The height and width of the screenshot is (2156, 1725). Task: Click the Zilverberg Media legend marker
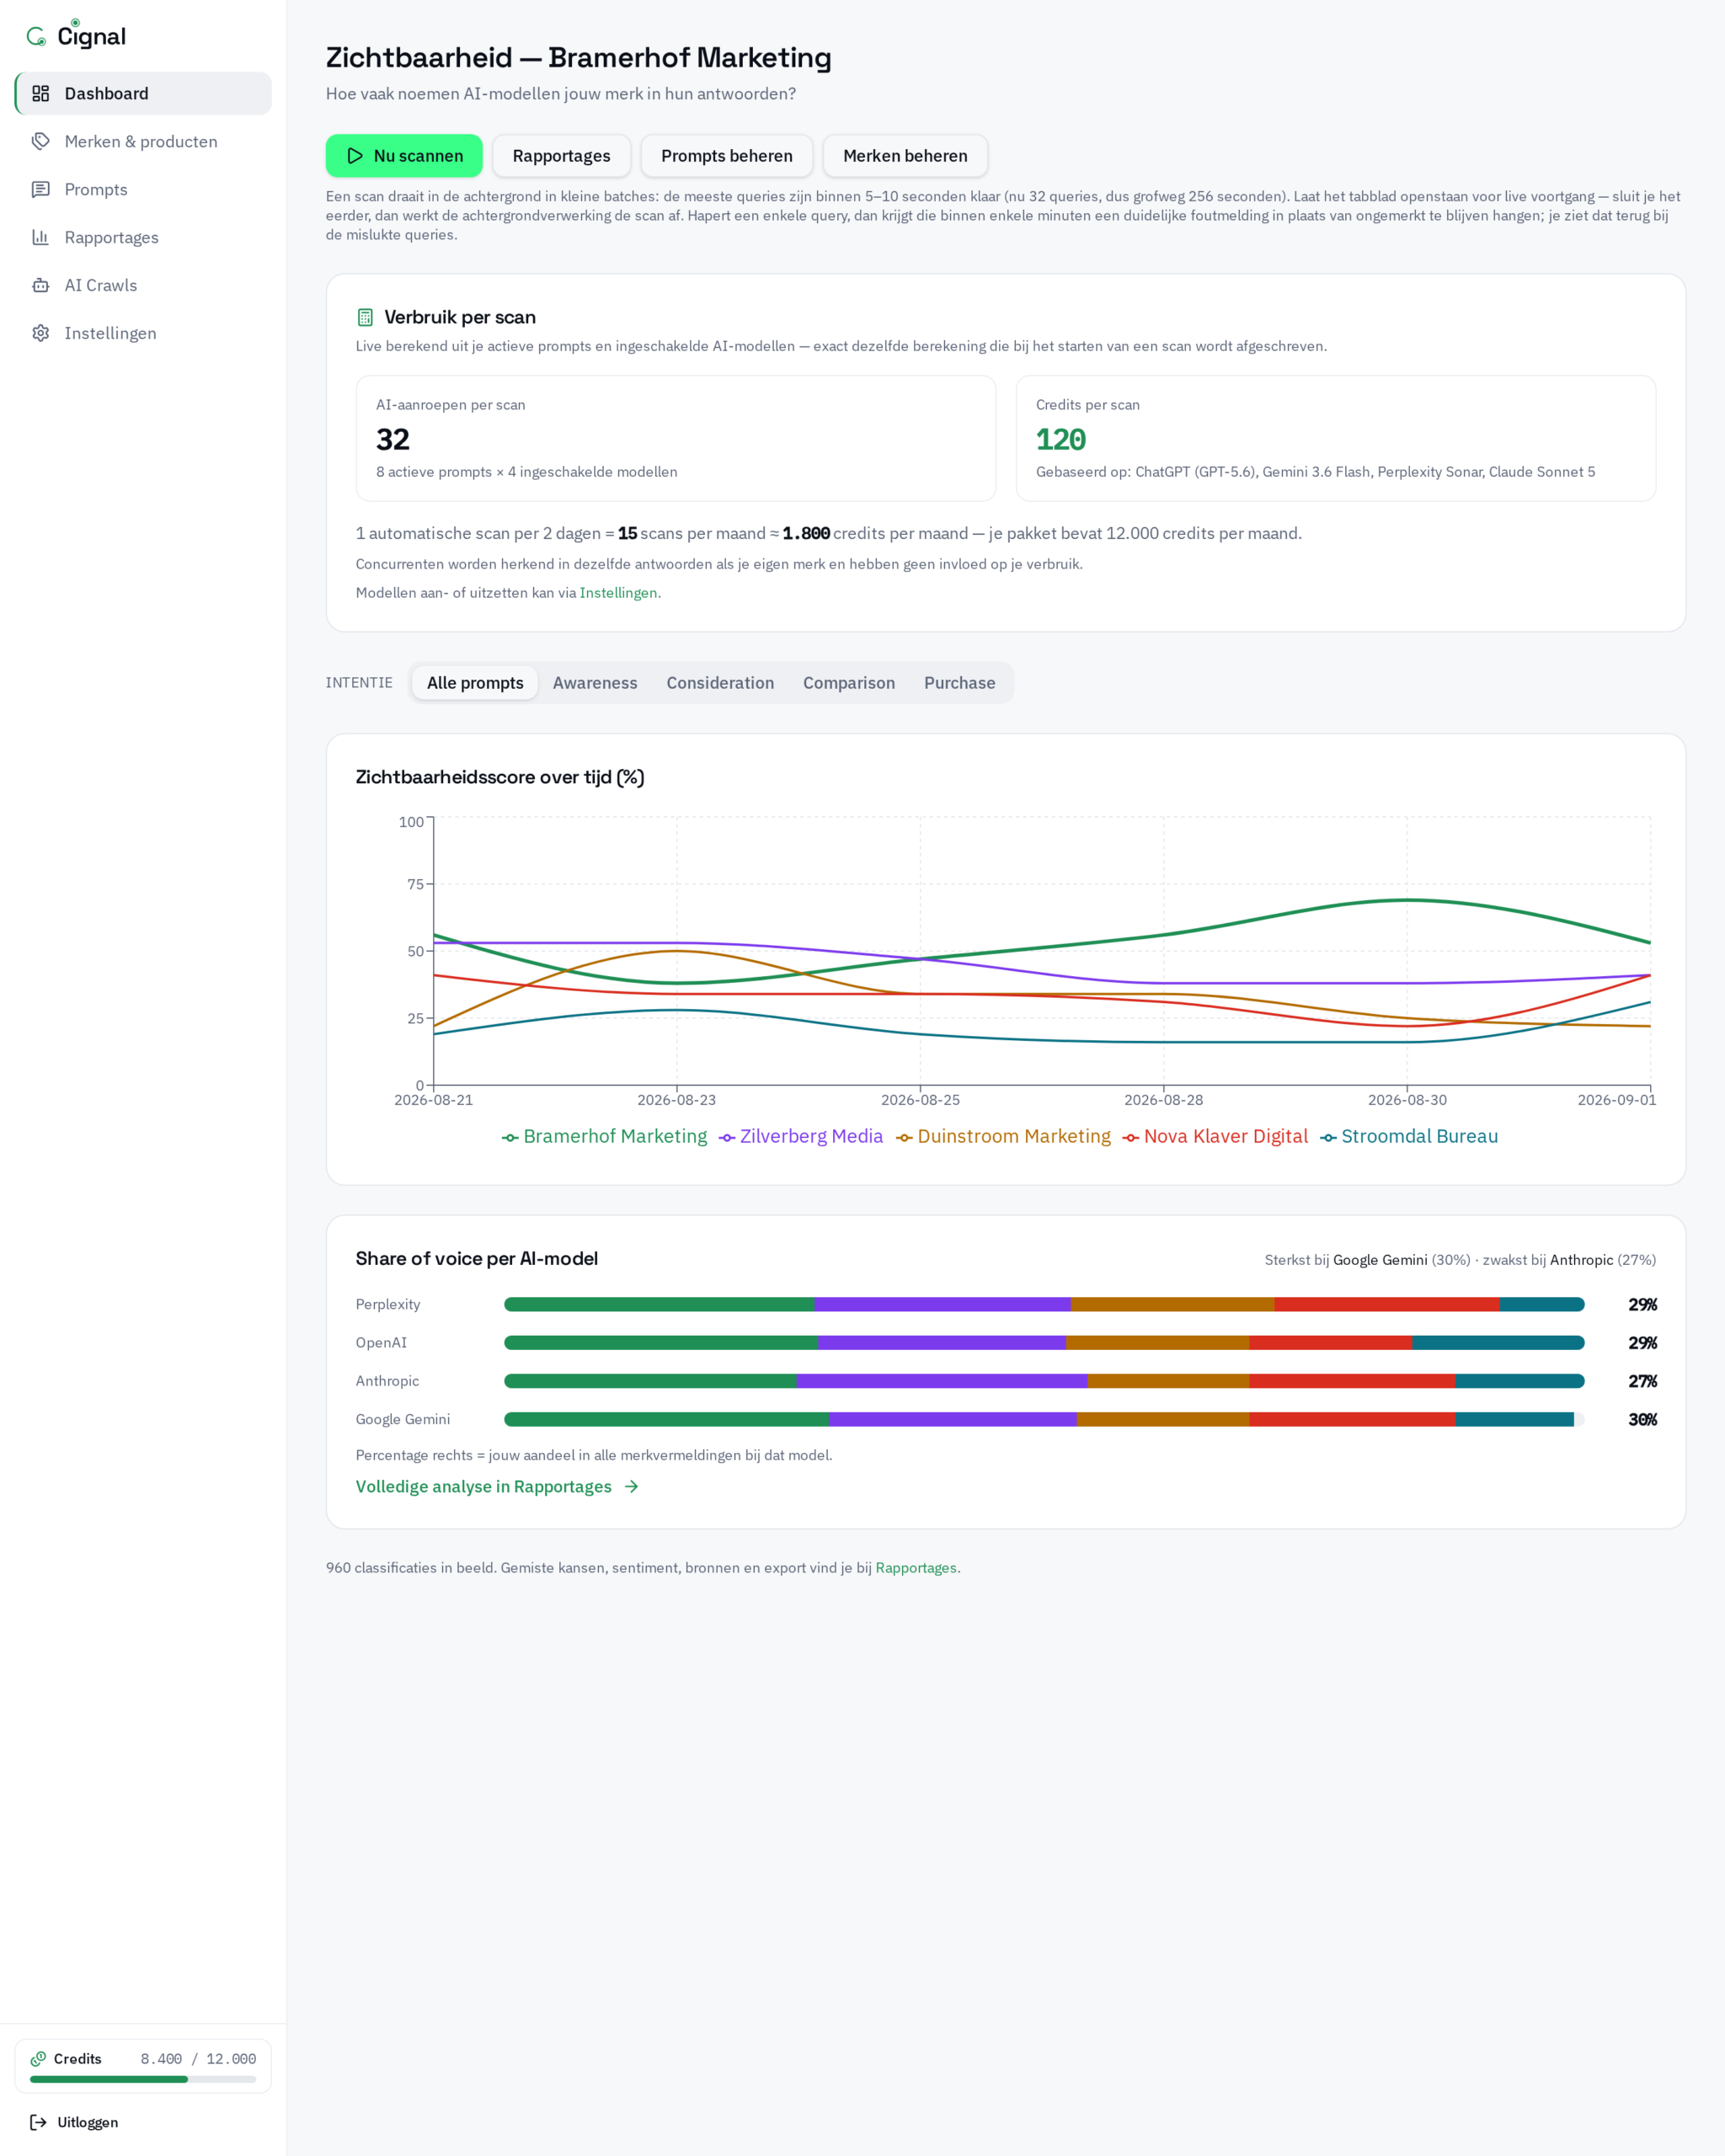point(727,1137)
